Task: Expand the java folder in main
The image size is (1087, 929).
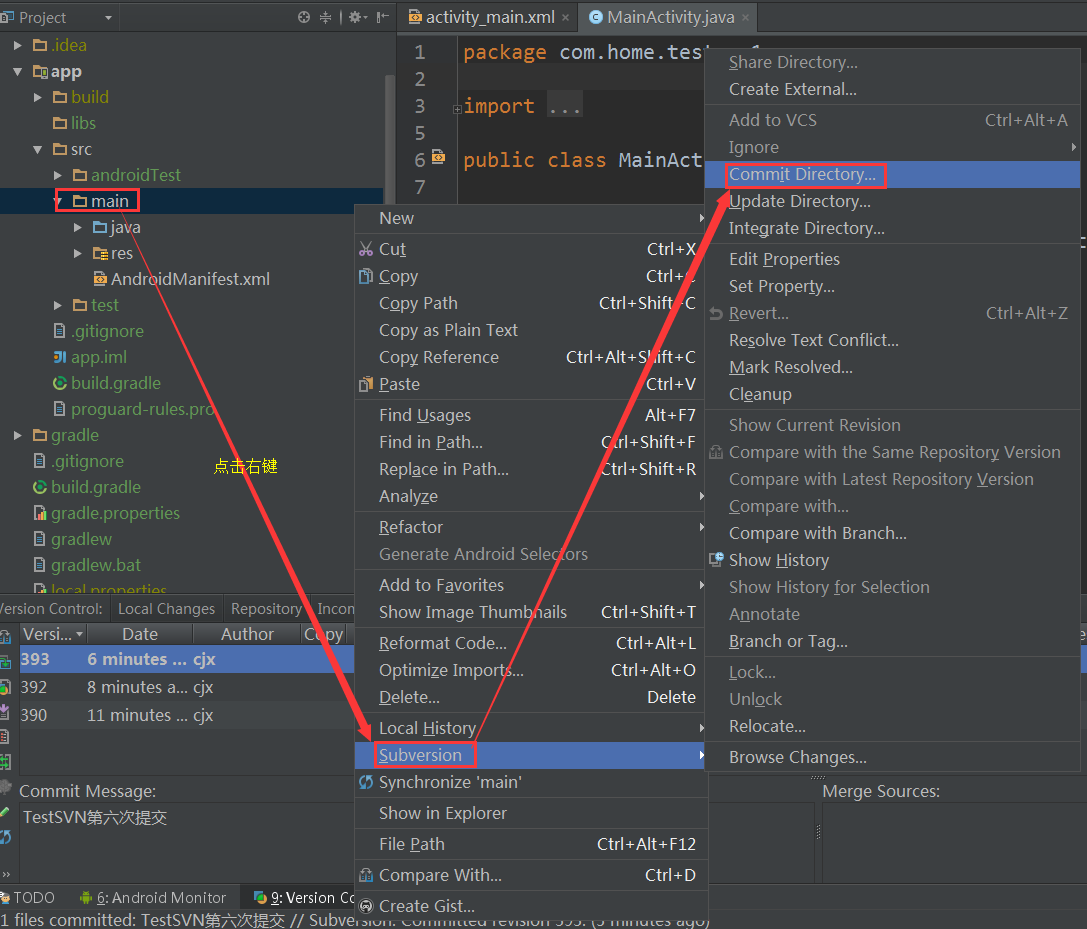Action: click(78, 226)
